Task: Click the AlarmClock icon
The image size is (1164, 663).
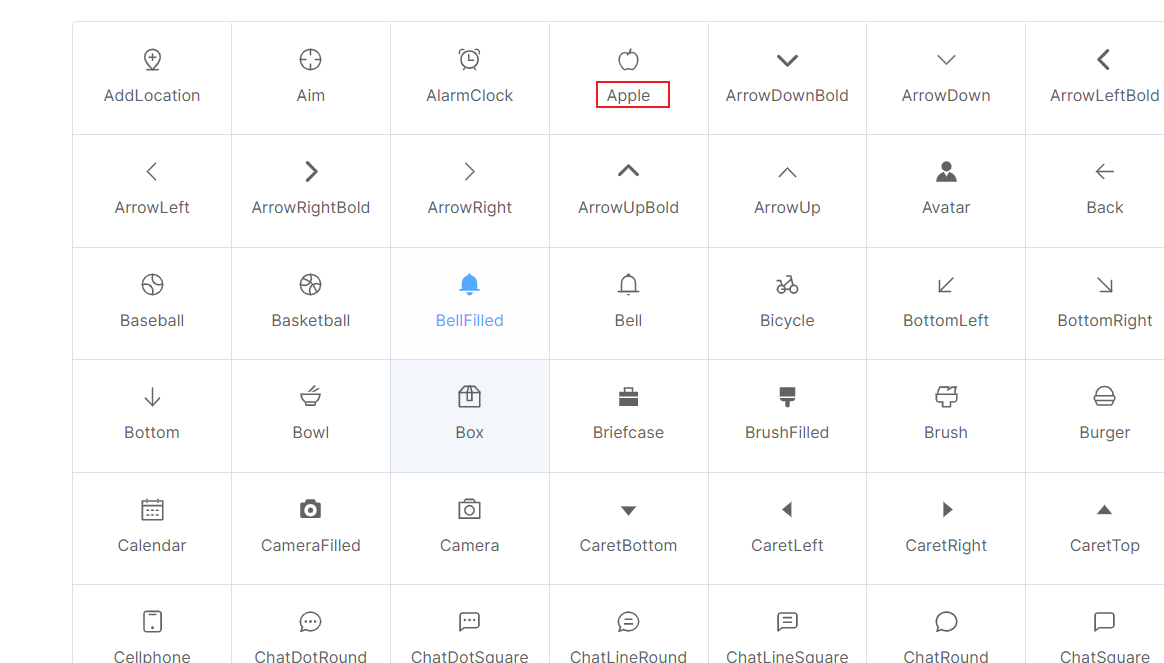Action: pyautogui.click(x=469, y=59)
